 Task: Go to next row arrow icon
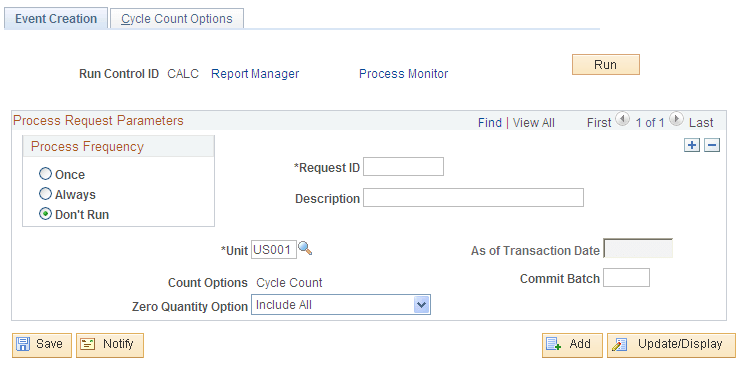point(676,119)
